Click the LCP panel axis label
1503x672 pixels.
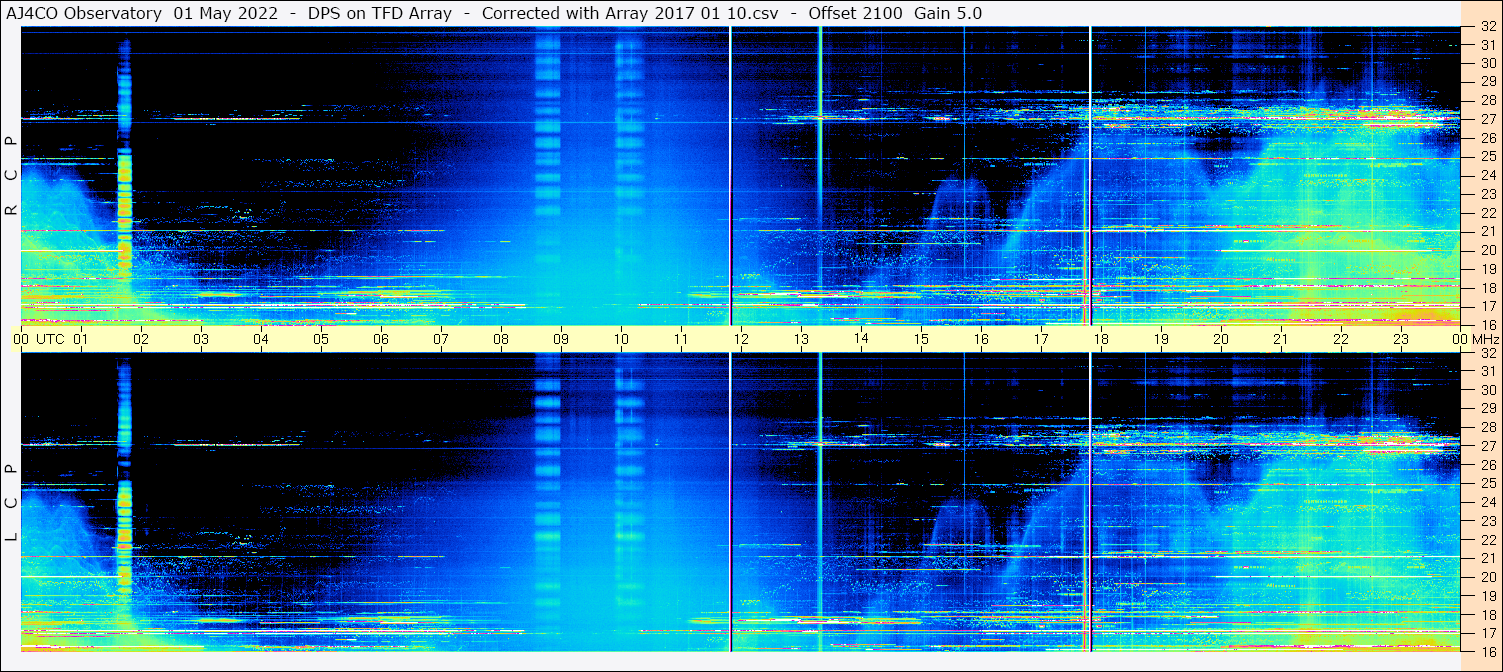[11, 503]
